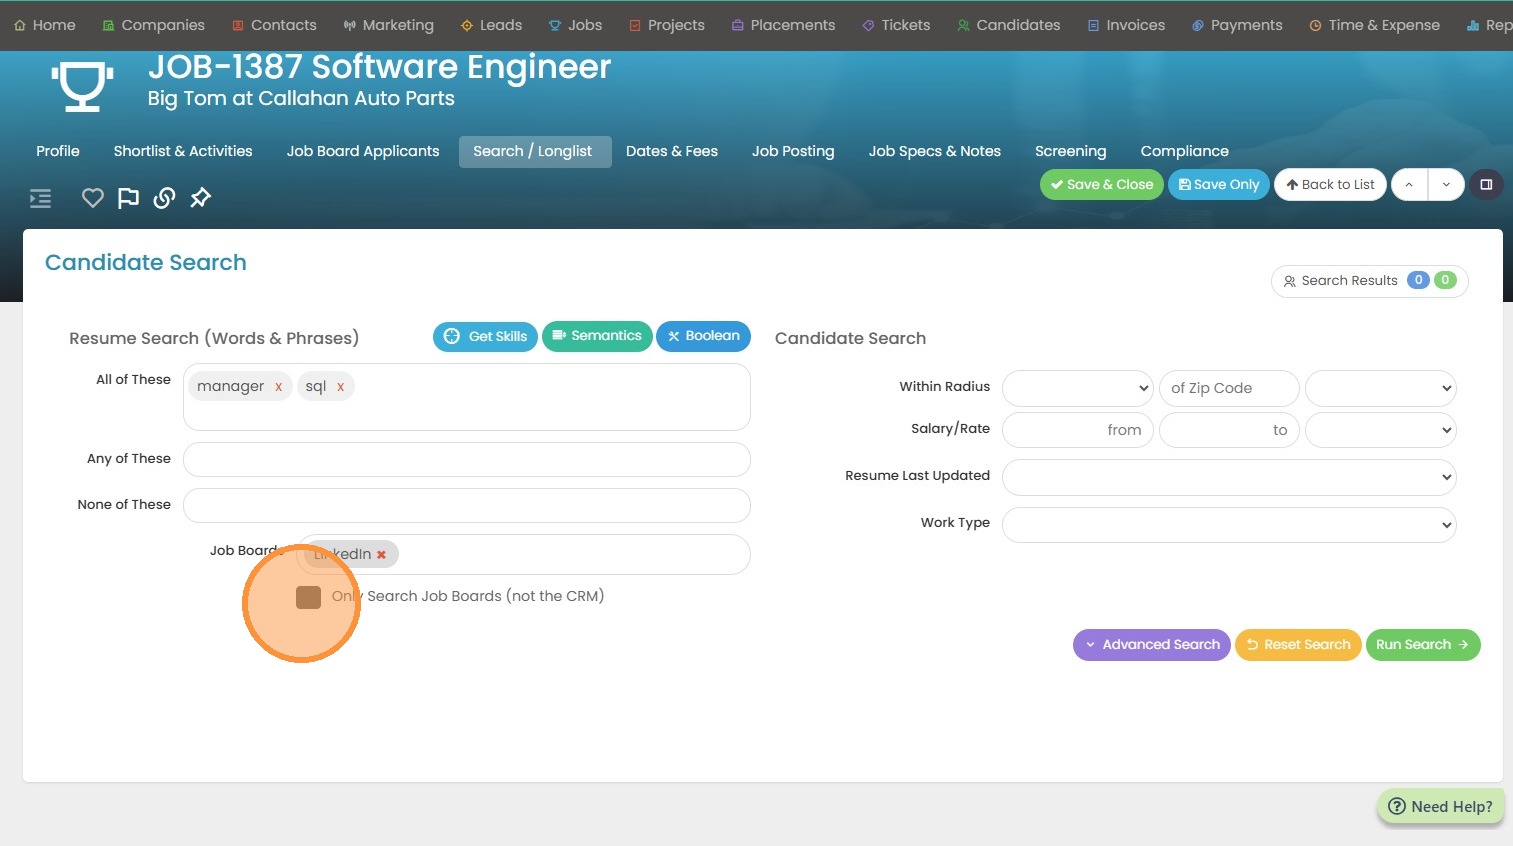The height and width of the screenshot is (846, 1513).
Task: Click the Salary 'from' input field
Action: tap(1078, 430)
